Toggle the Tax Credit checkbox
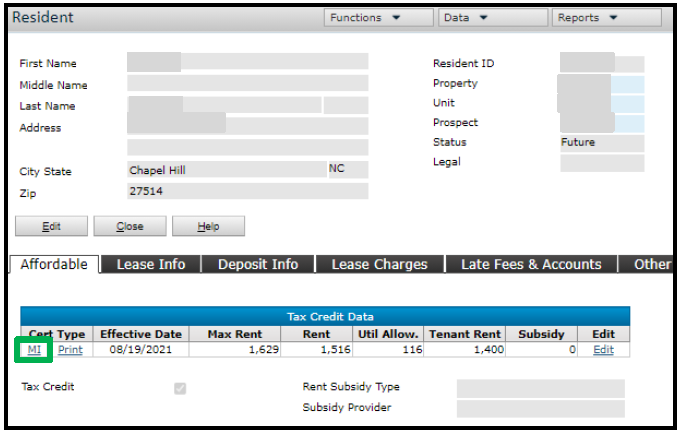 click(180, 388)
